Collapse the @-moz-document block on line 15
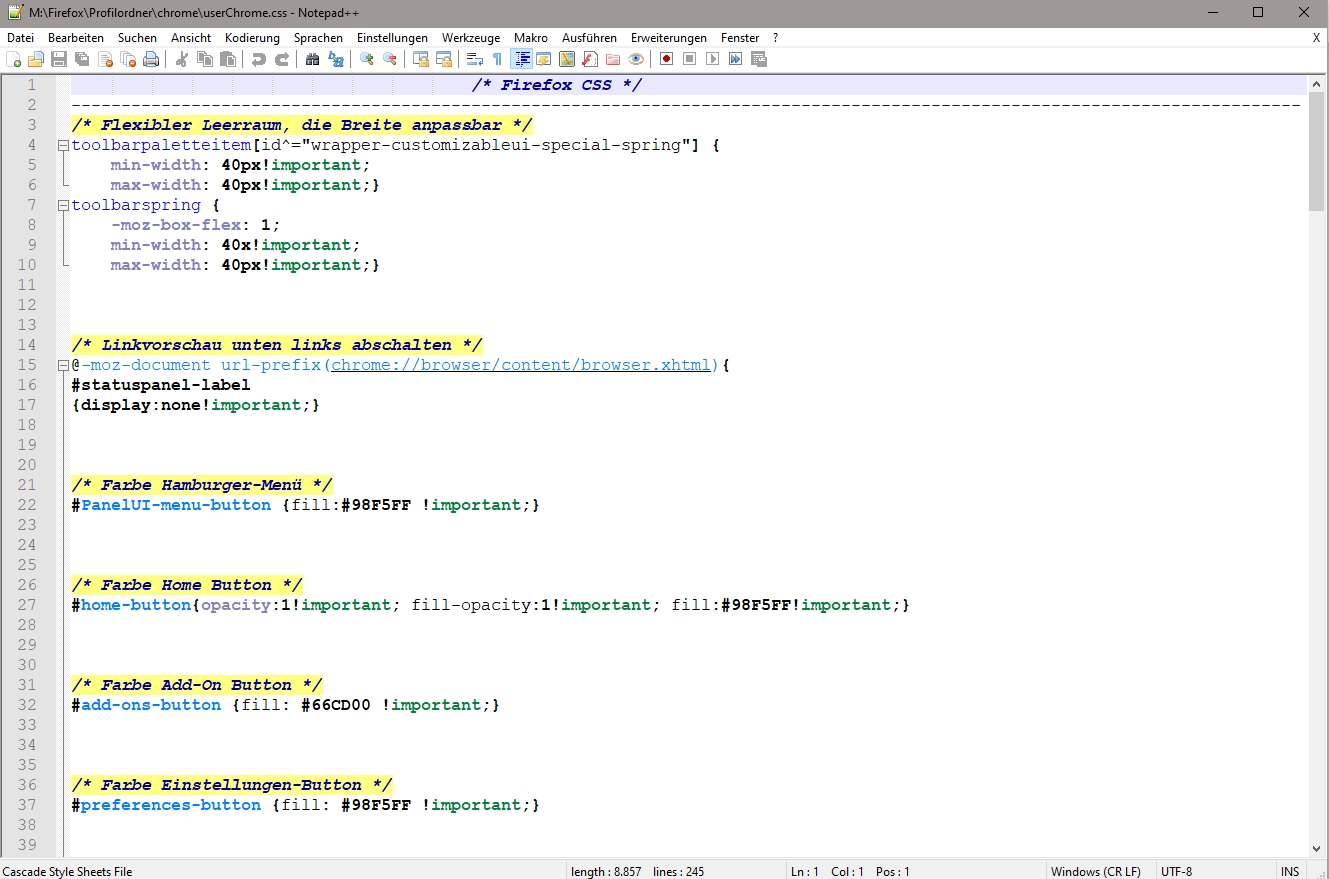 [64, 365]
